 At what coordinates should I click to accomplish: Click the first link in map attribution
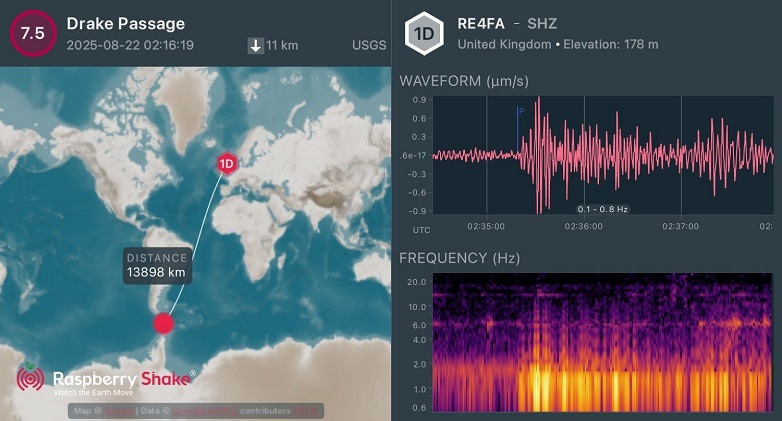[x=117, y=411]
